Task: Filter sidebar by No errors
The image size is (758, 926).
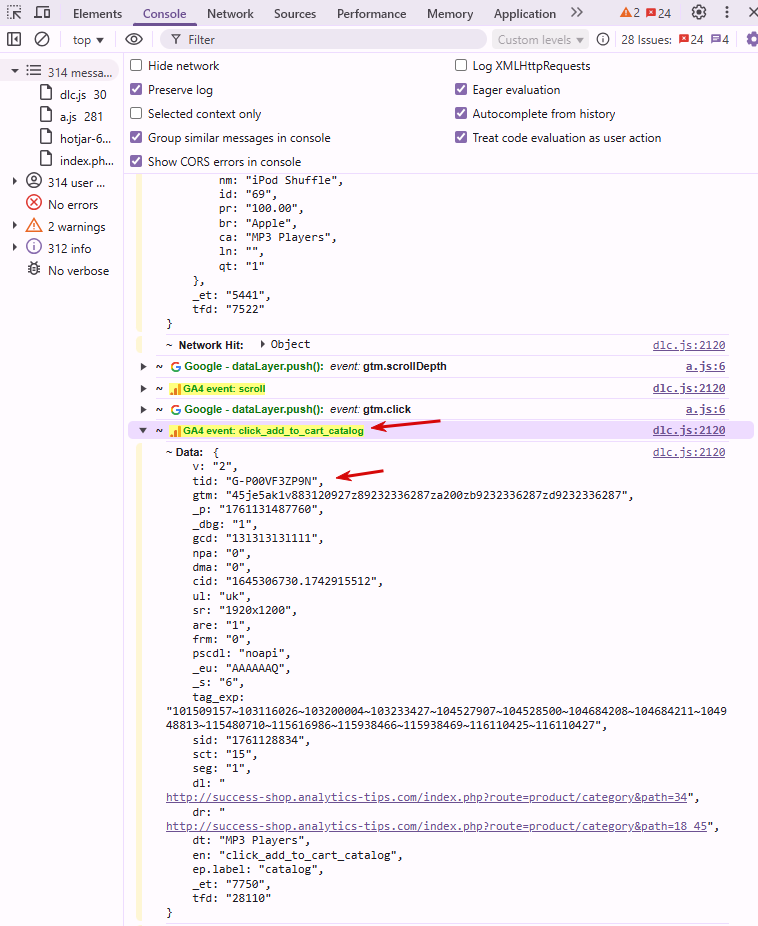Action: [62, 204]
